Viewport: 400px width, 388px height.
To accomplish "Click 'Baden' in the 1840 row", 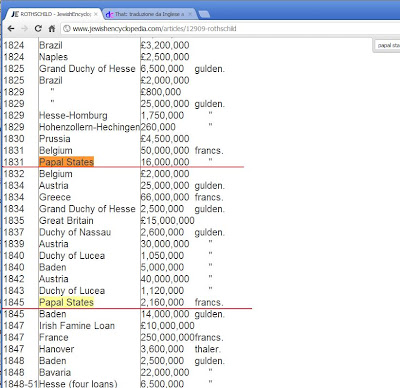I will [x=53, y=267].
